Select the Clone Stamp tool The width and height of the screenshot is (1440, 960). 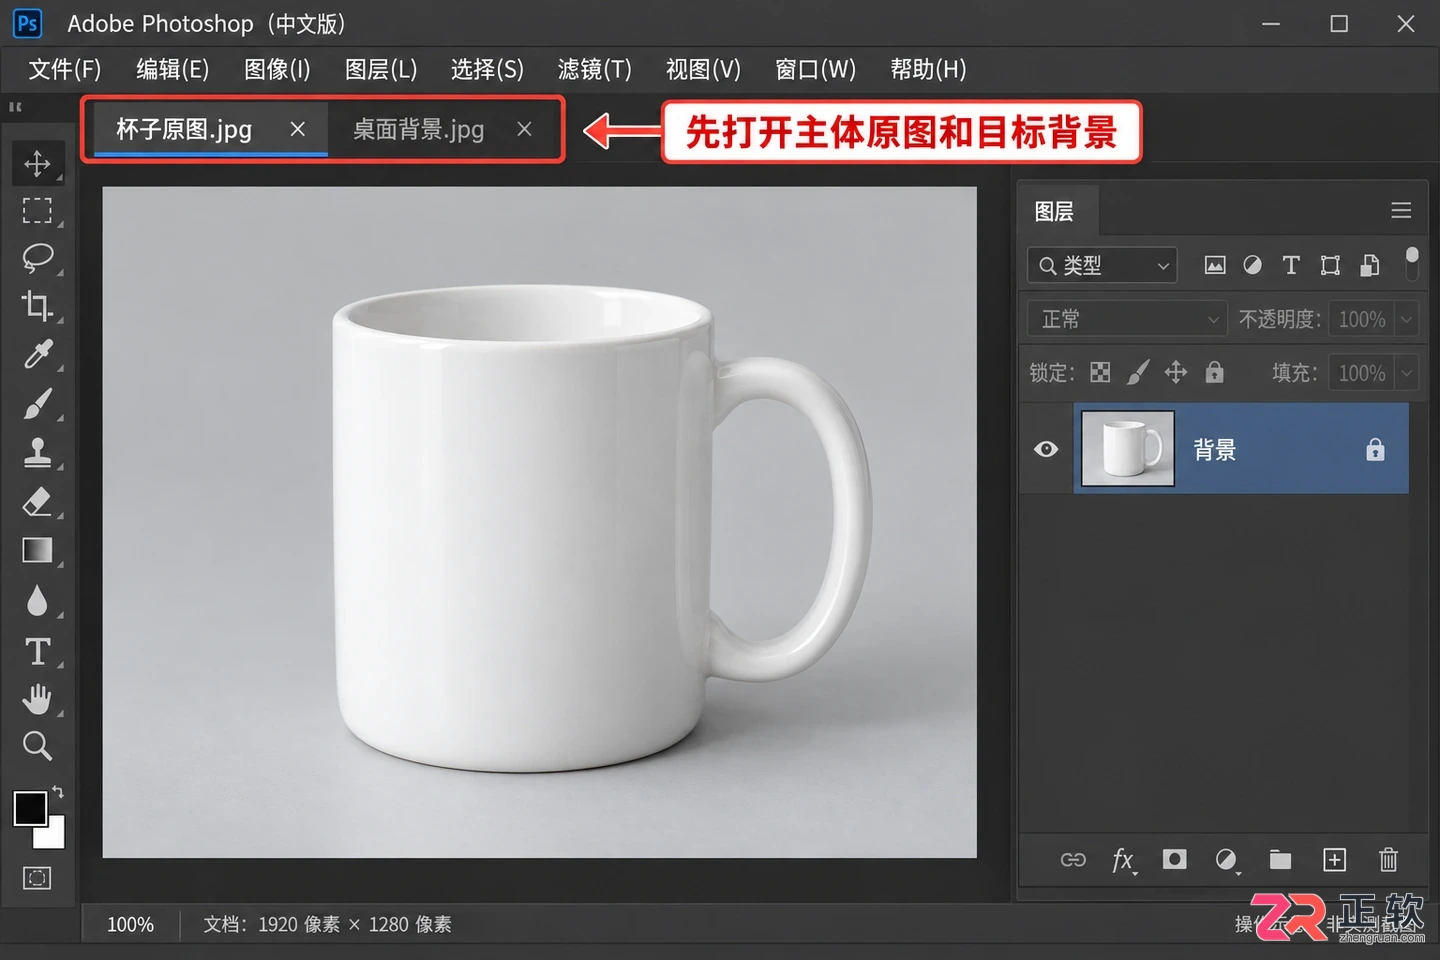point(37,452)
